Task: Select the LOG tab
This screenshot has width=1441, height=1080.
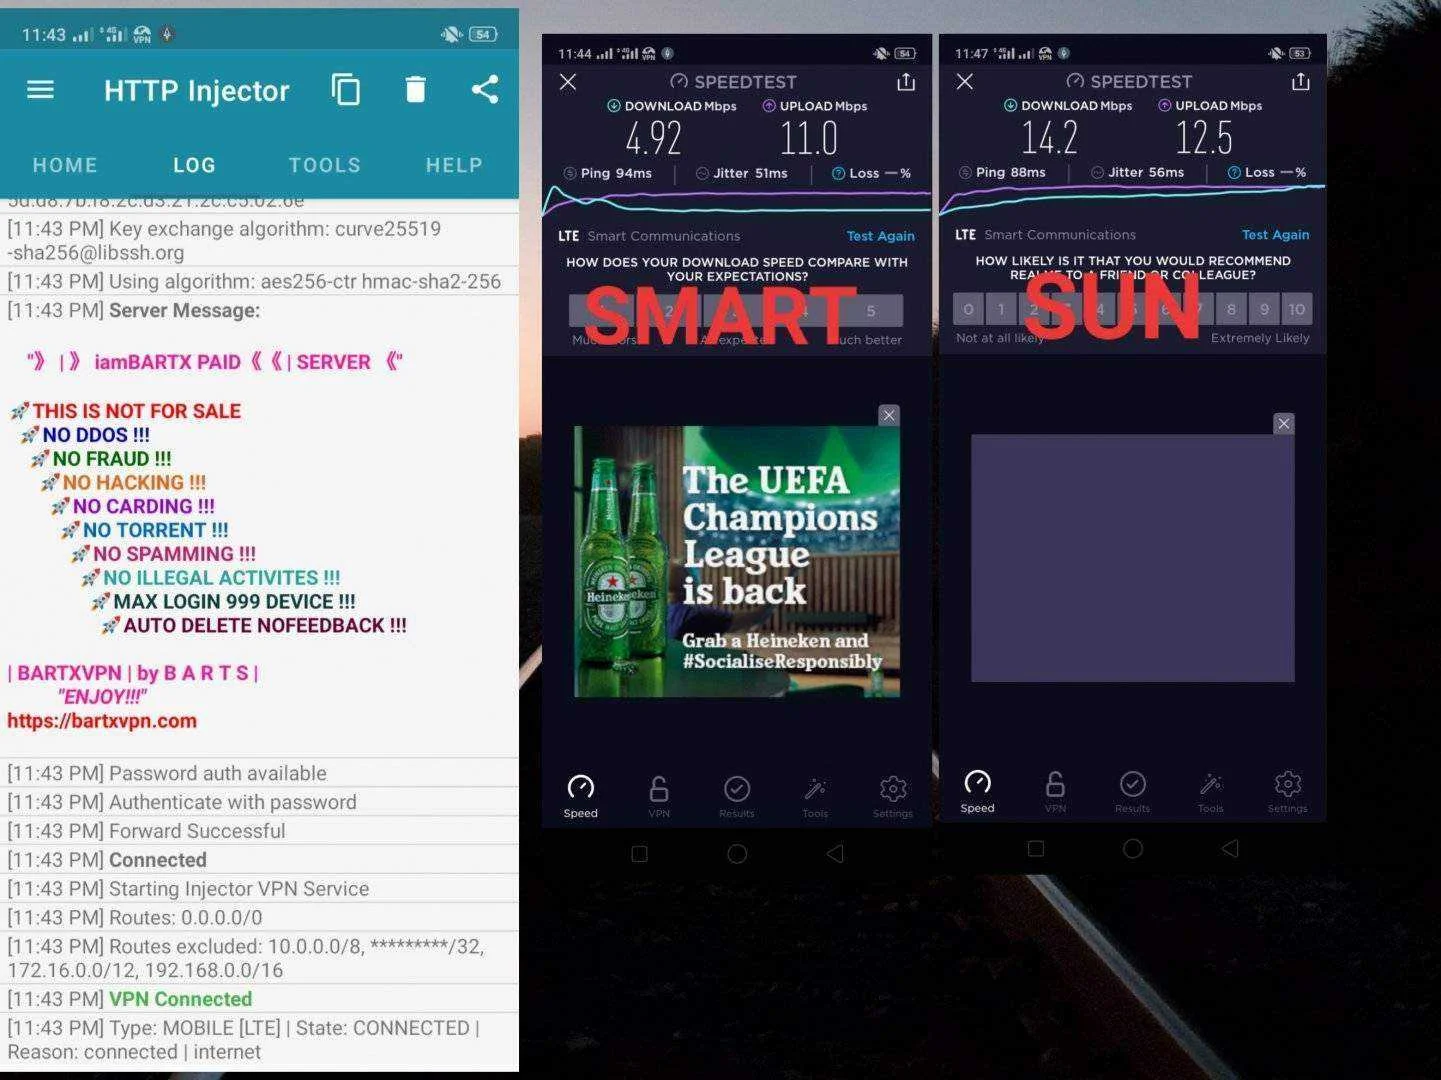Action: click(194, 165)
